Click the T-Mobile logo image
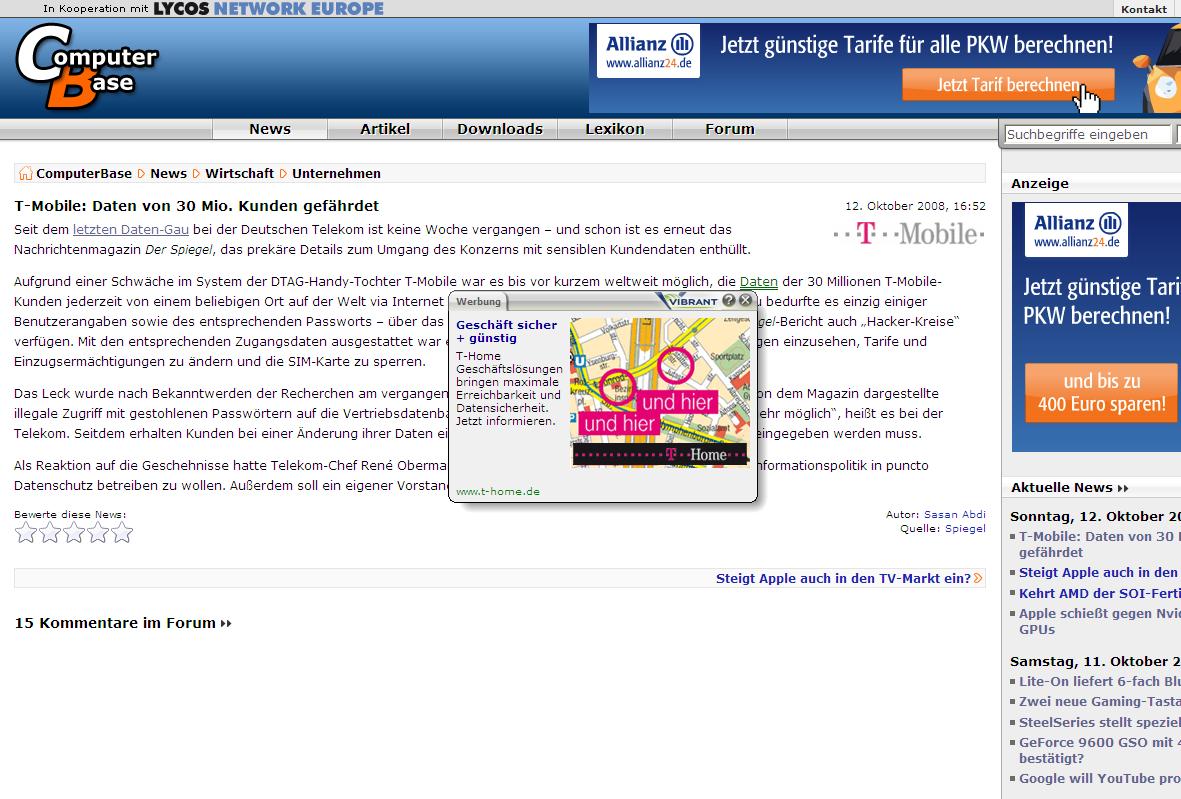The image size is (1181, 799). coord(909,233)
